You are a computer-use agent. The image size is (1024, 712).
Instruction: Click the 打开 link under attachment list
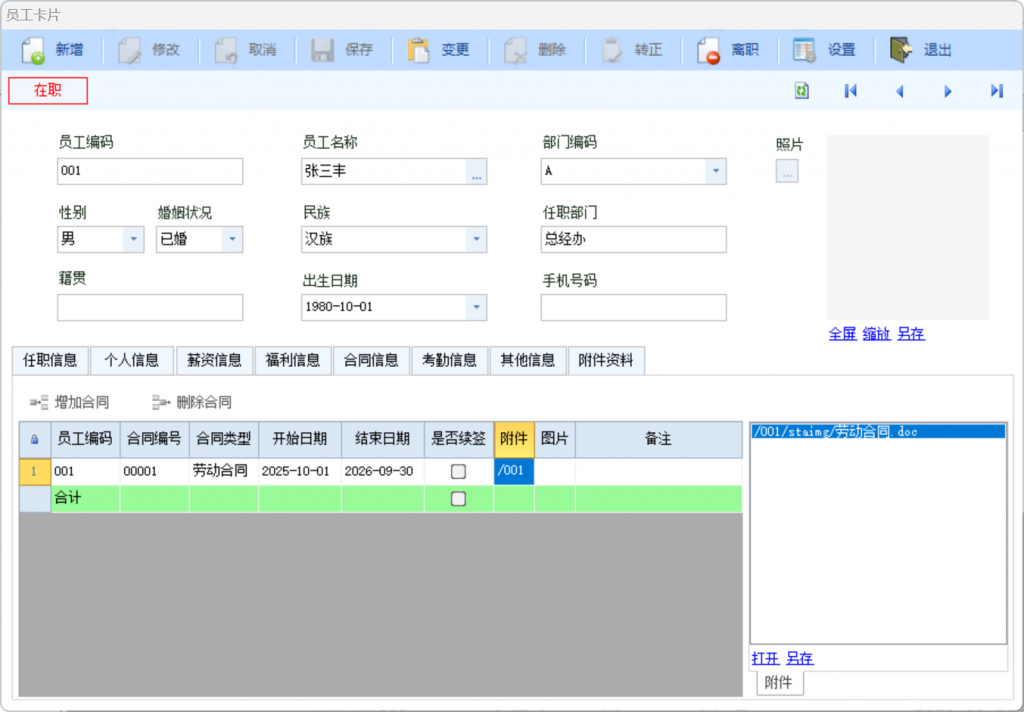[x=765, y=658]
